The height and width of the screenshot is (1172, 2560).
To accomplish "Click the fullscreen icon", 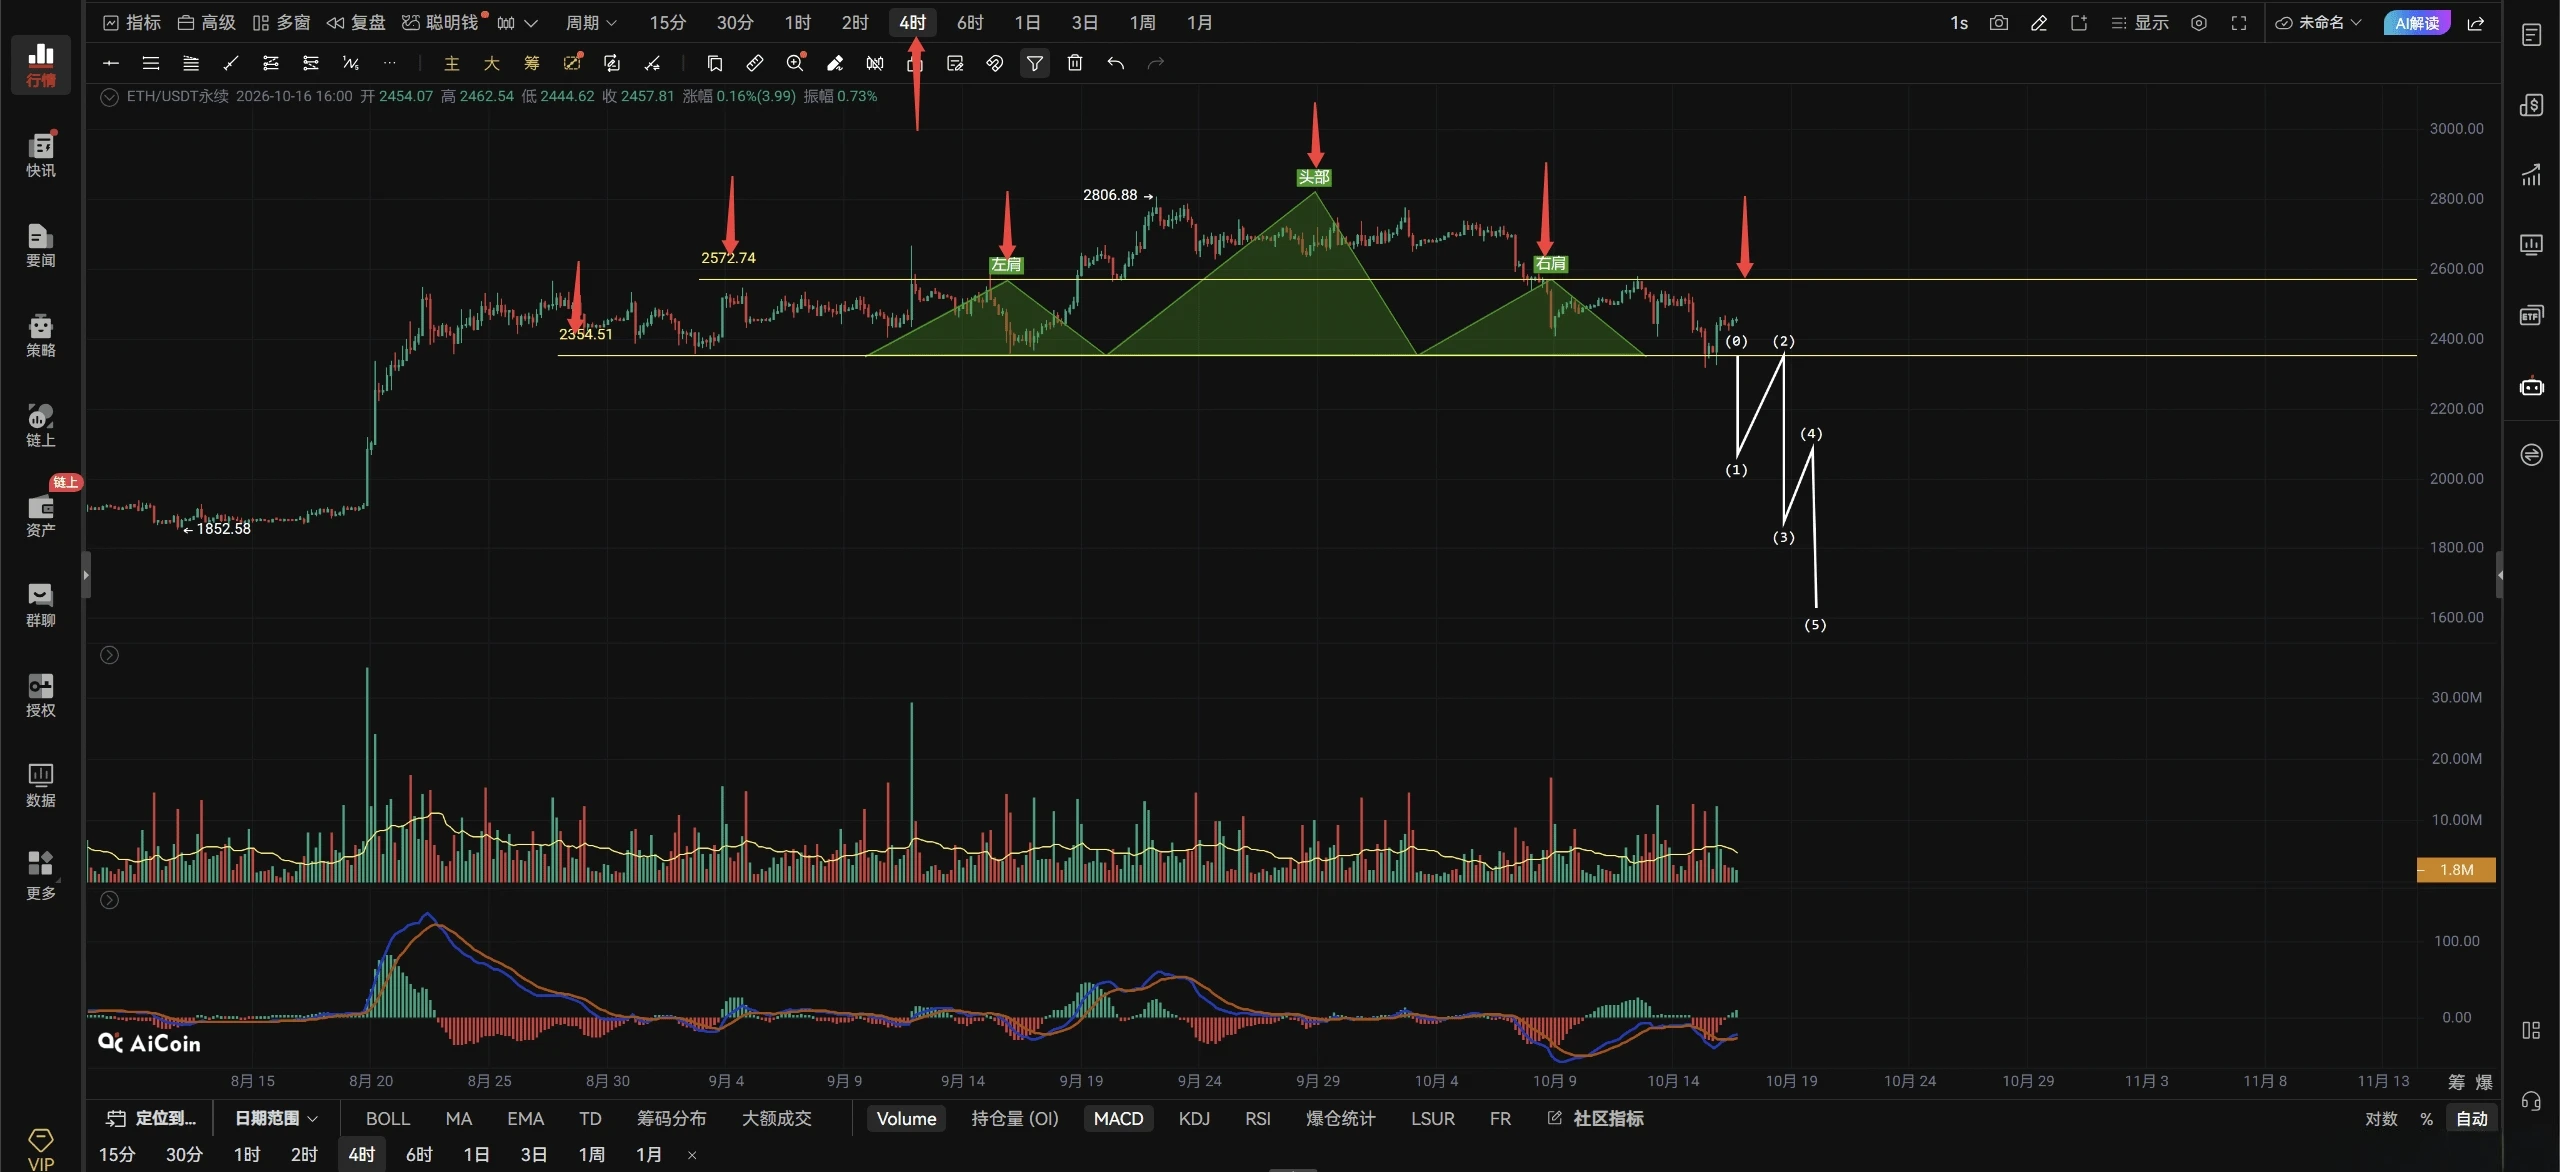I will 2239,23.
